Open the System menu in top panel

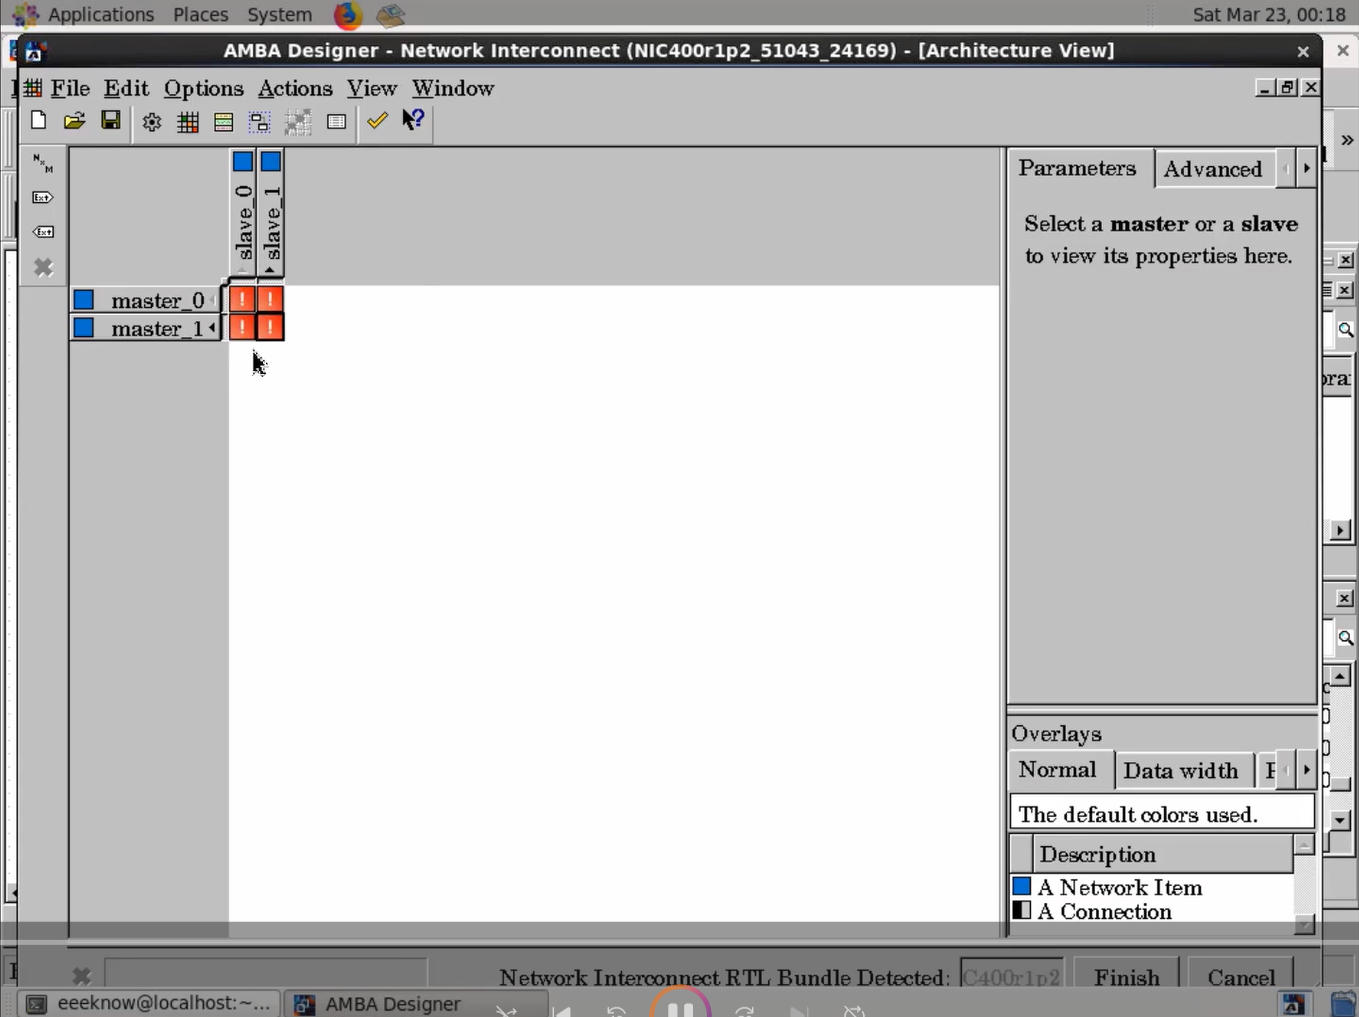[279, 15]
